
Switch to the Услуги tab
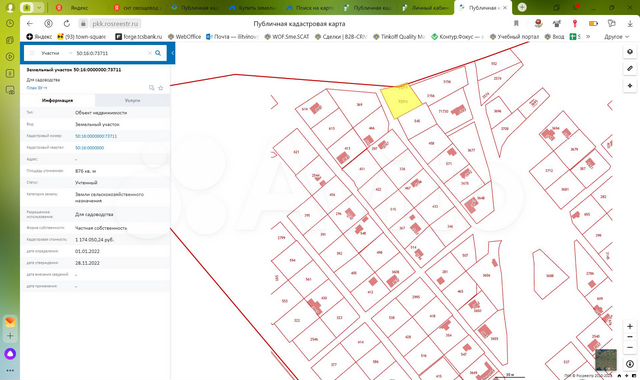(133, 100)
